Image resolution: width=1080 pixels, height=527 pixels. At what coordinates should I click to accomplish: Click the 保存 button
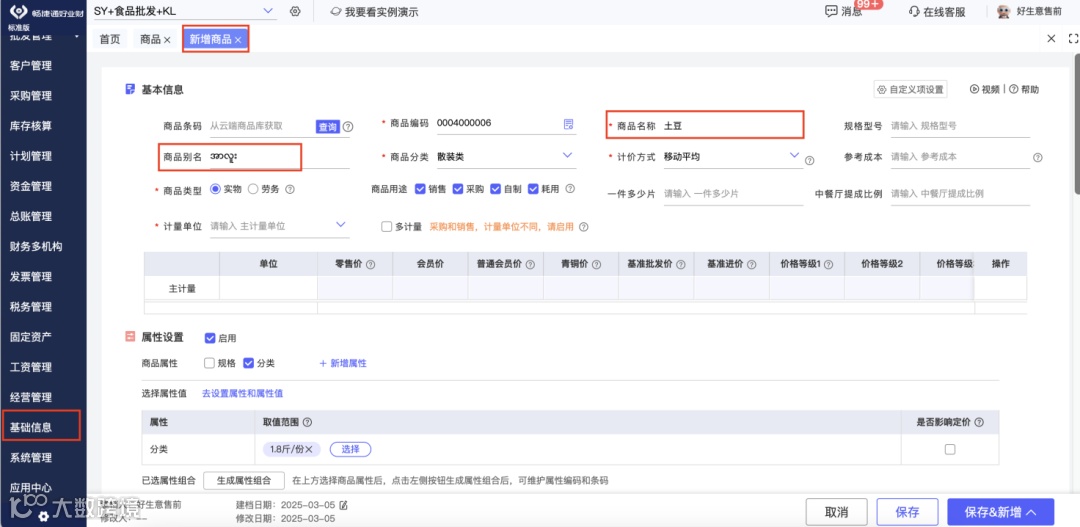pyautogui.click(x=907, y=512)
